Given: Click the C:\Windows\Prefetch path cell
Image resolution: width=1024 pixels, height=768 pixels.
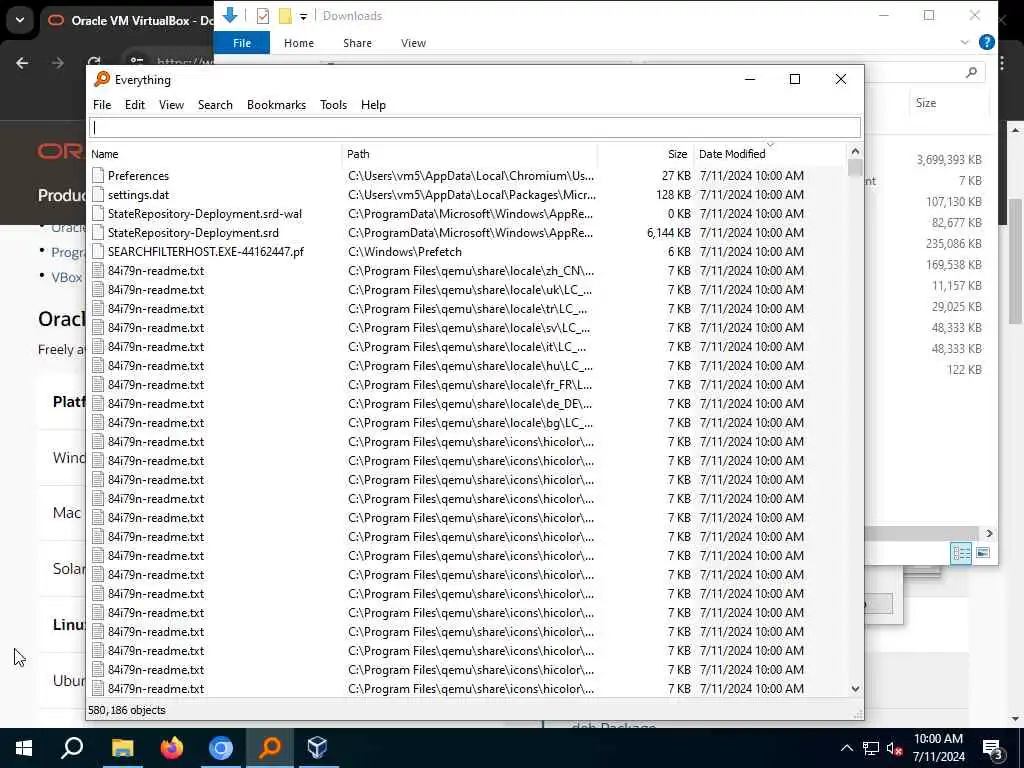Looking at the screenshot, I should [405, 251].
